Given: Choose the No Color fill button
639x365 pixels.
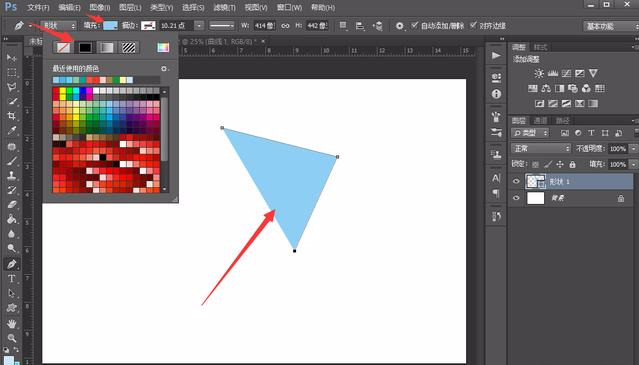Looking at the screenshot, I should point(63,48).
